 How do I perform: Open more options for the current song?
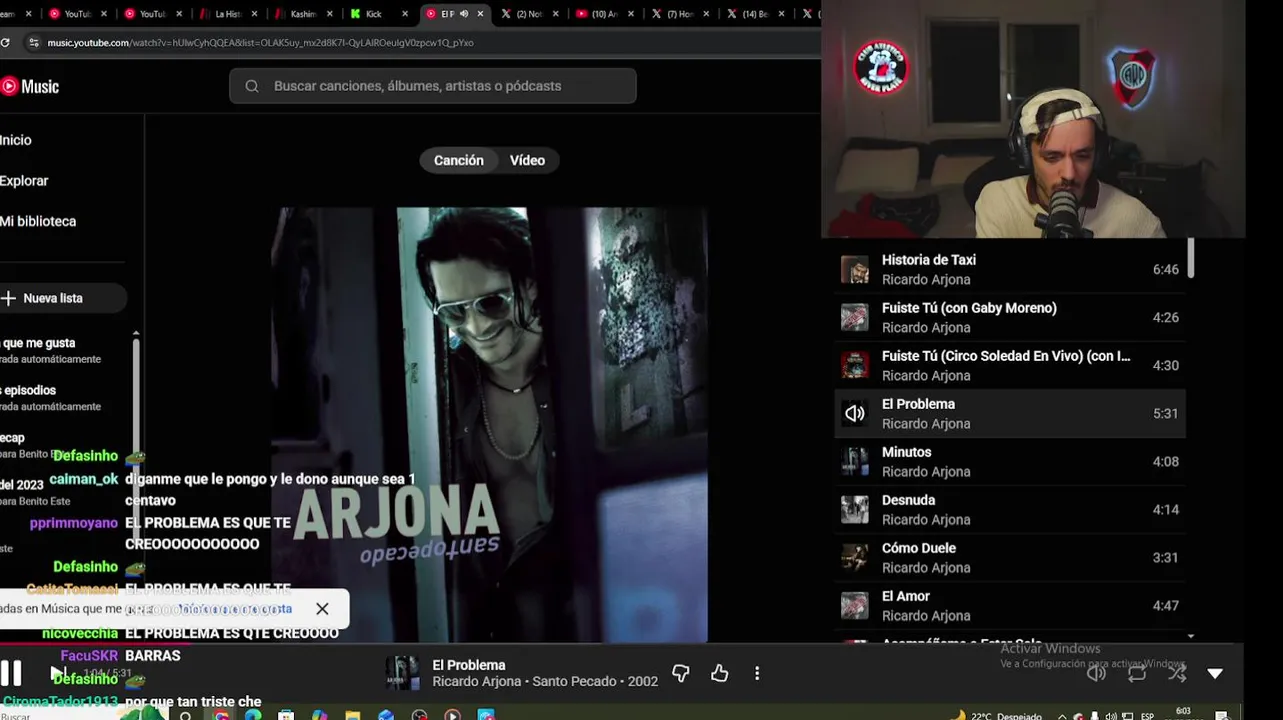pyautogui.click(x=757, y=674)
